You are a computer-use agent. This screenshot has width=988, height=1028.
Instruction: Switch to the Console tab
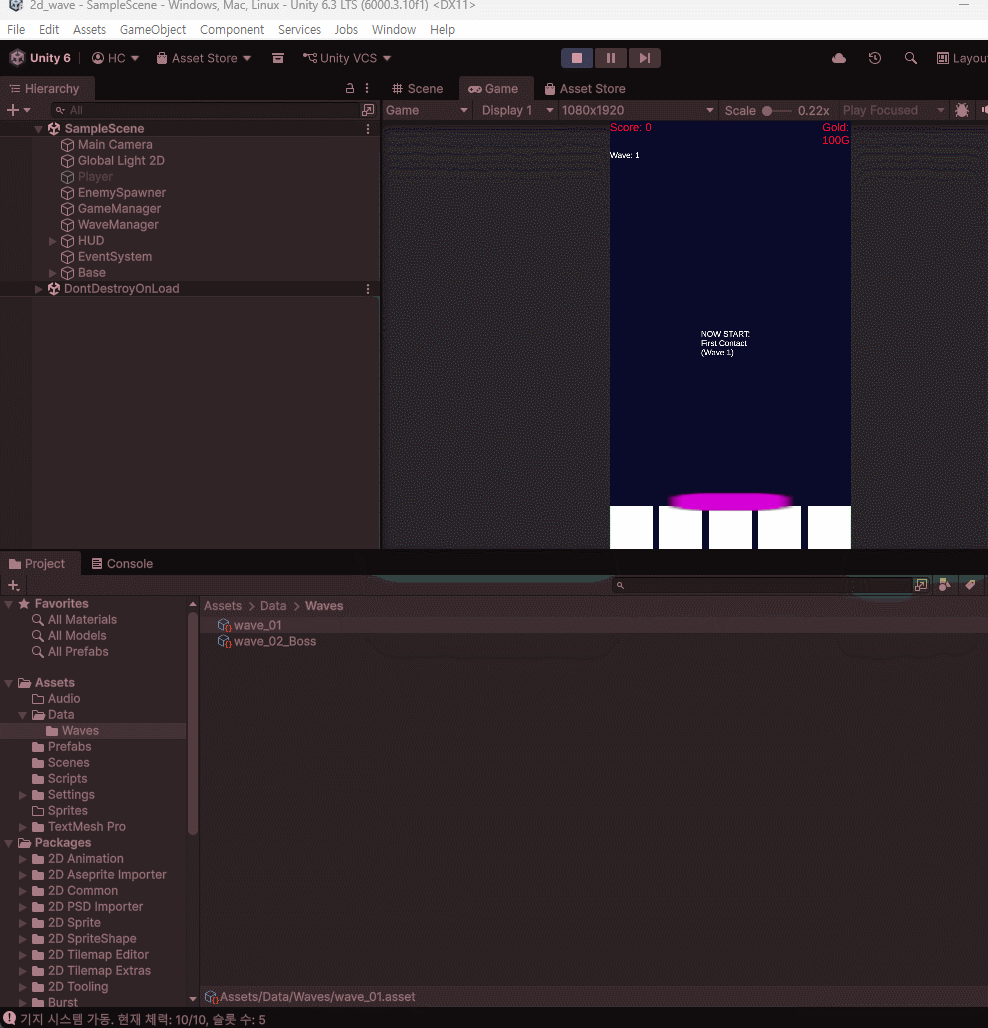click(x=123, y=564)
